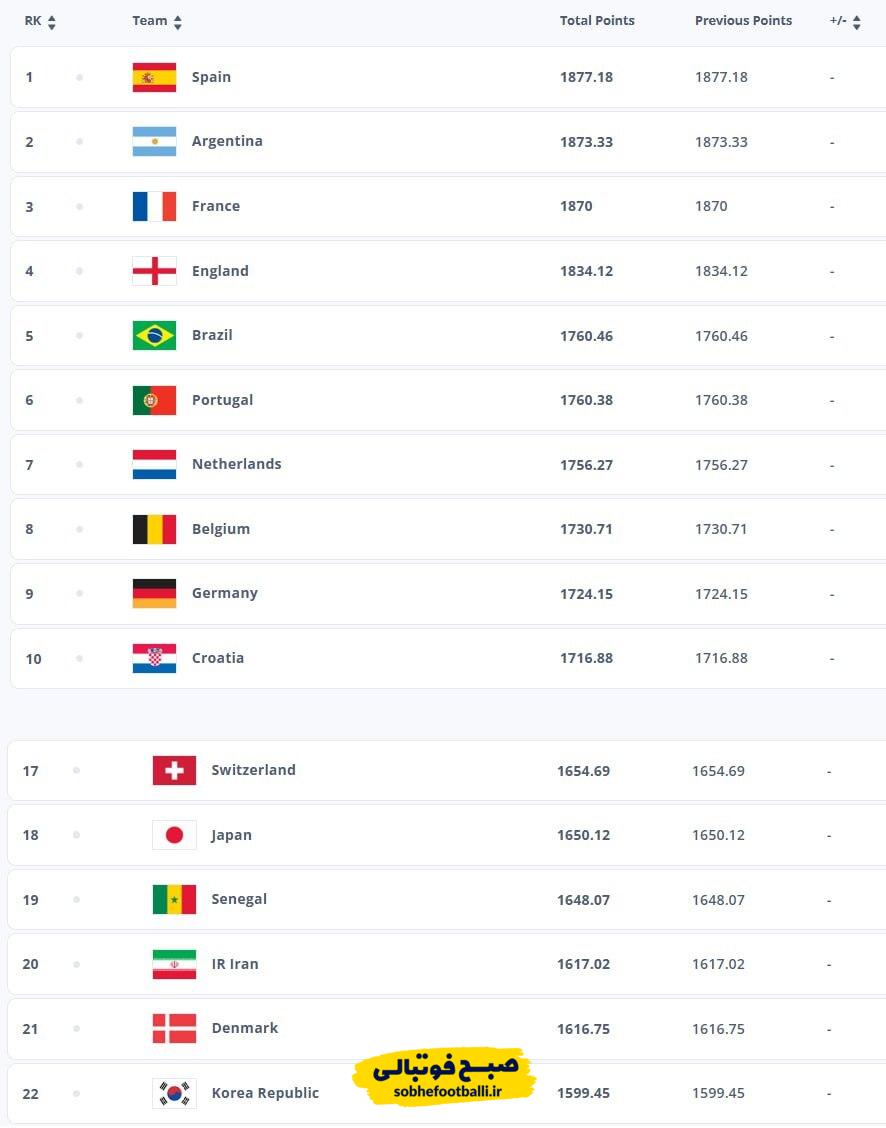Sort table by Team column arrows
Image resolution: width=886 pixels, height=1128 pixels.
coord(177,22)
